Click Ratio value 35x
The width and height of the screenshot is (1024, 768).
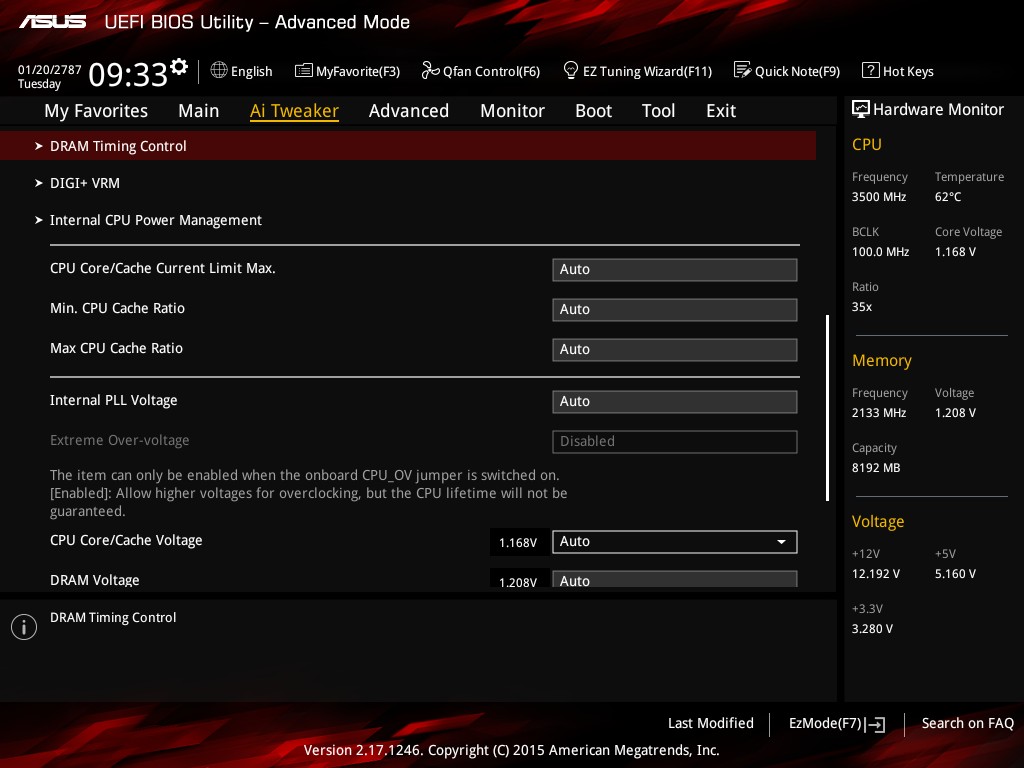coord(861,307)
